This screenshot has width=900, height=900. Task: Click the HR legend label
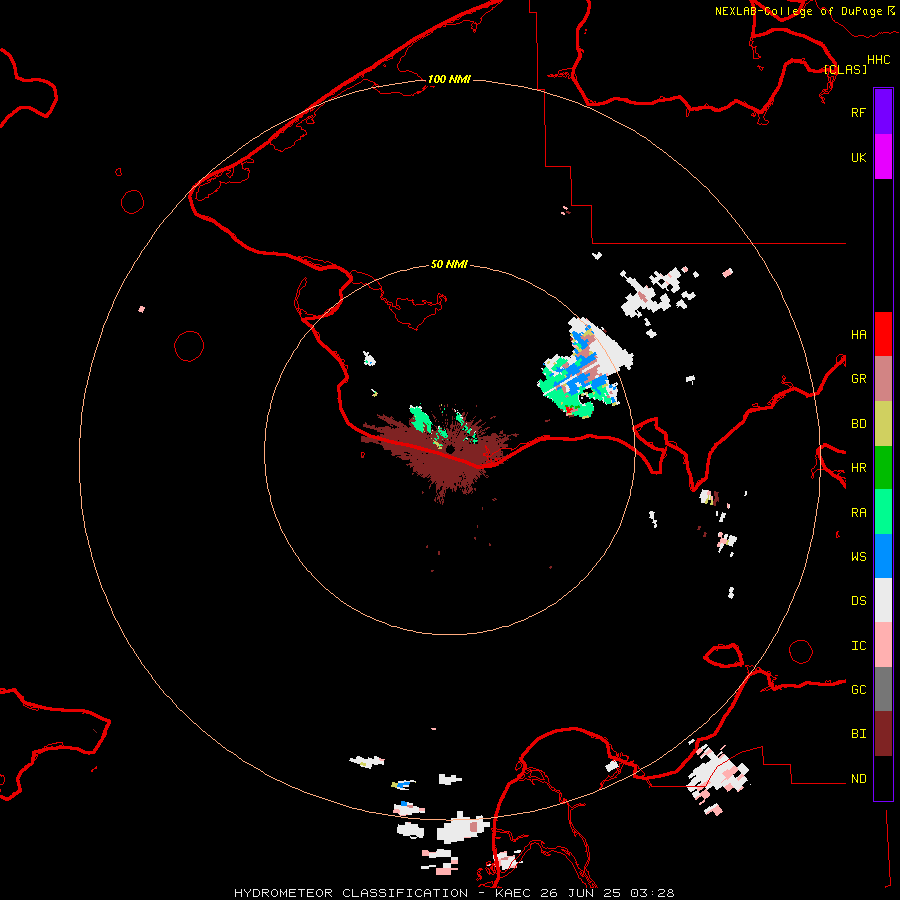point(858,468)
